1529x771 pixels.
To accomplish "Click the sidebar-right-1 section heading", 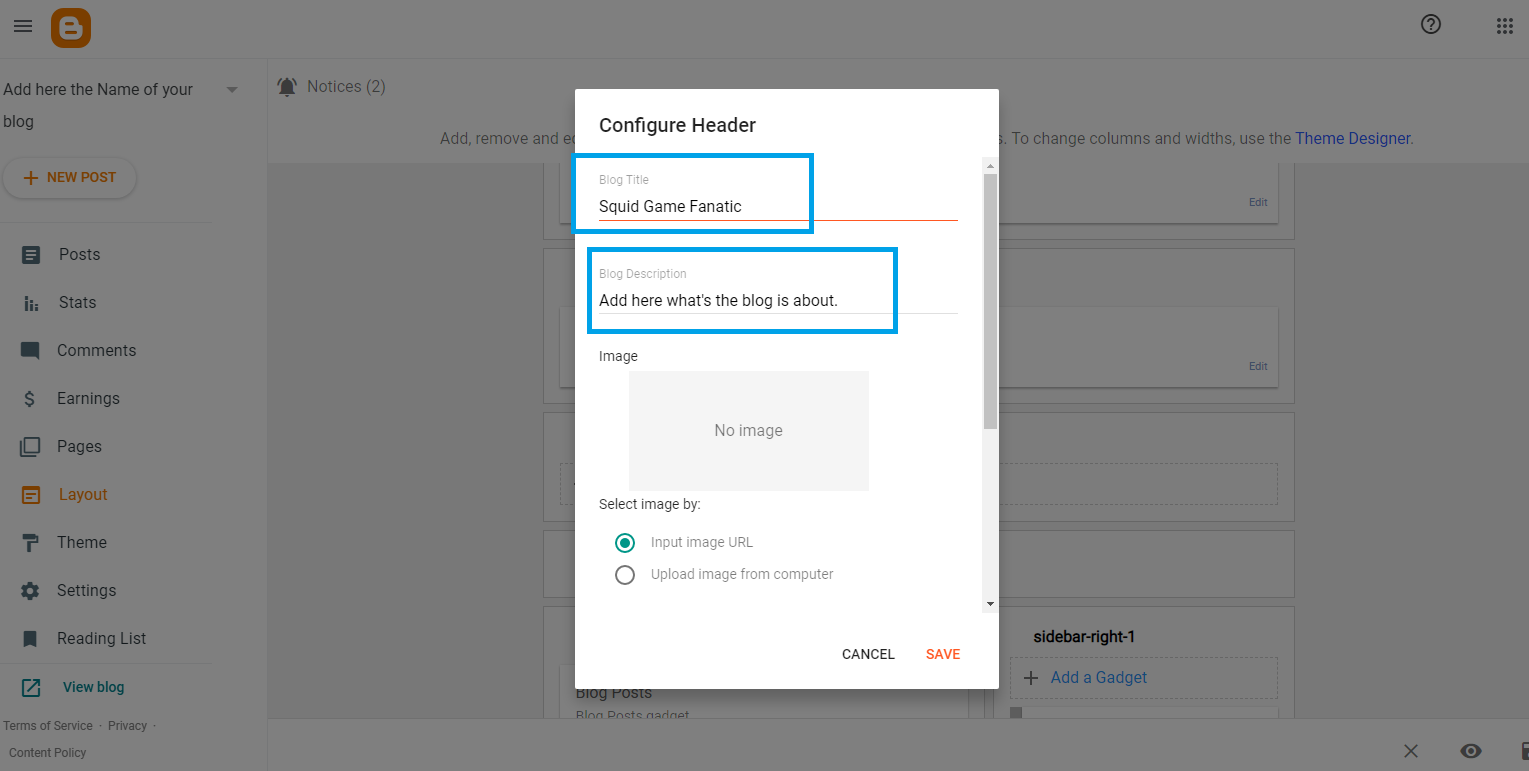I will 1084,637.
